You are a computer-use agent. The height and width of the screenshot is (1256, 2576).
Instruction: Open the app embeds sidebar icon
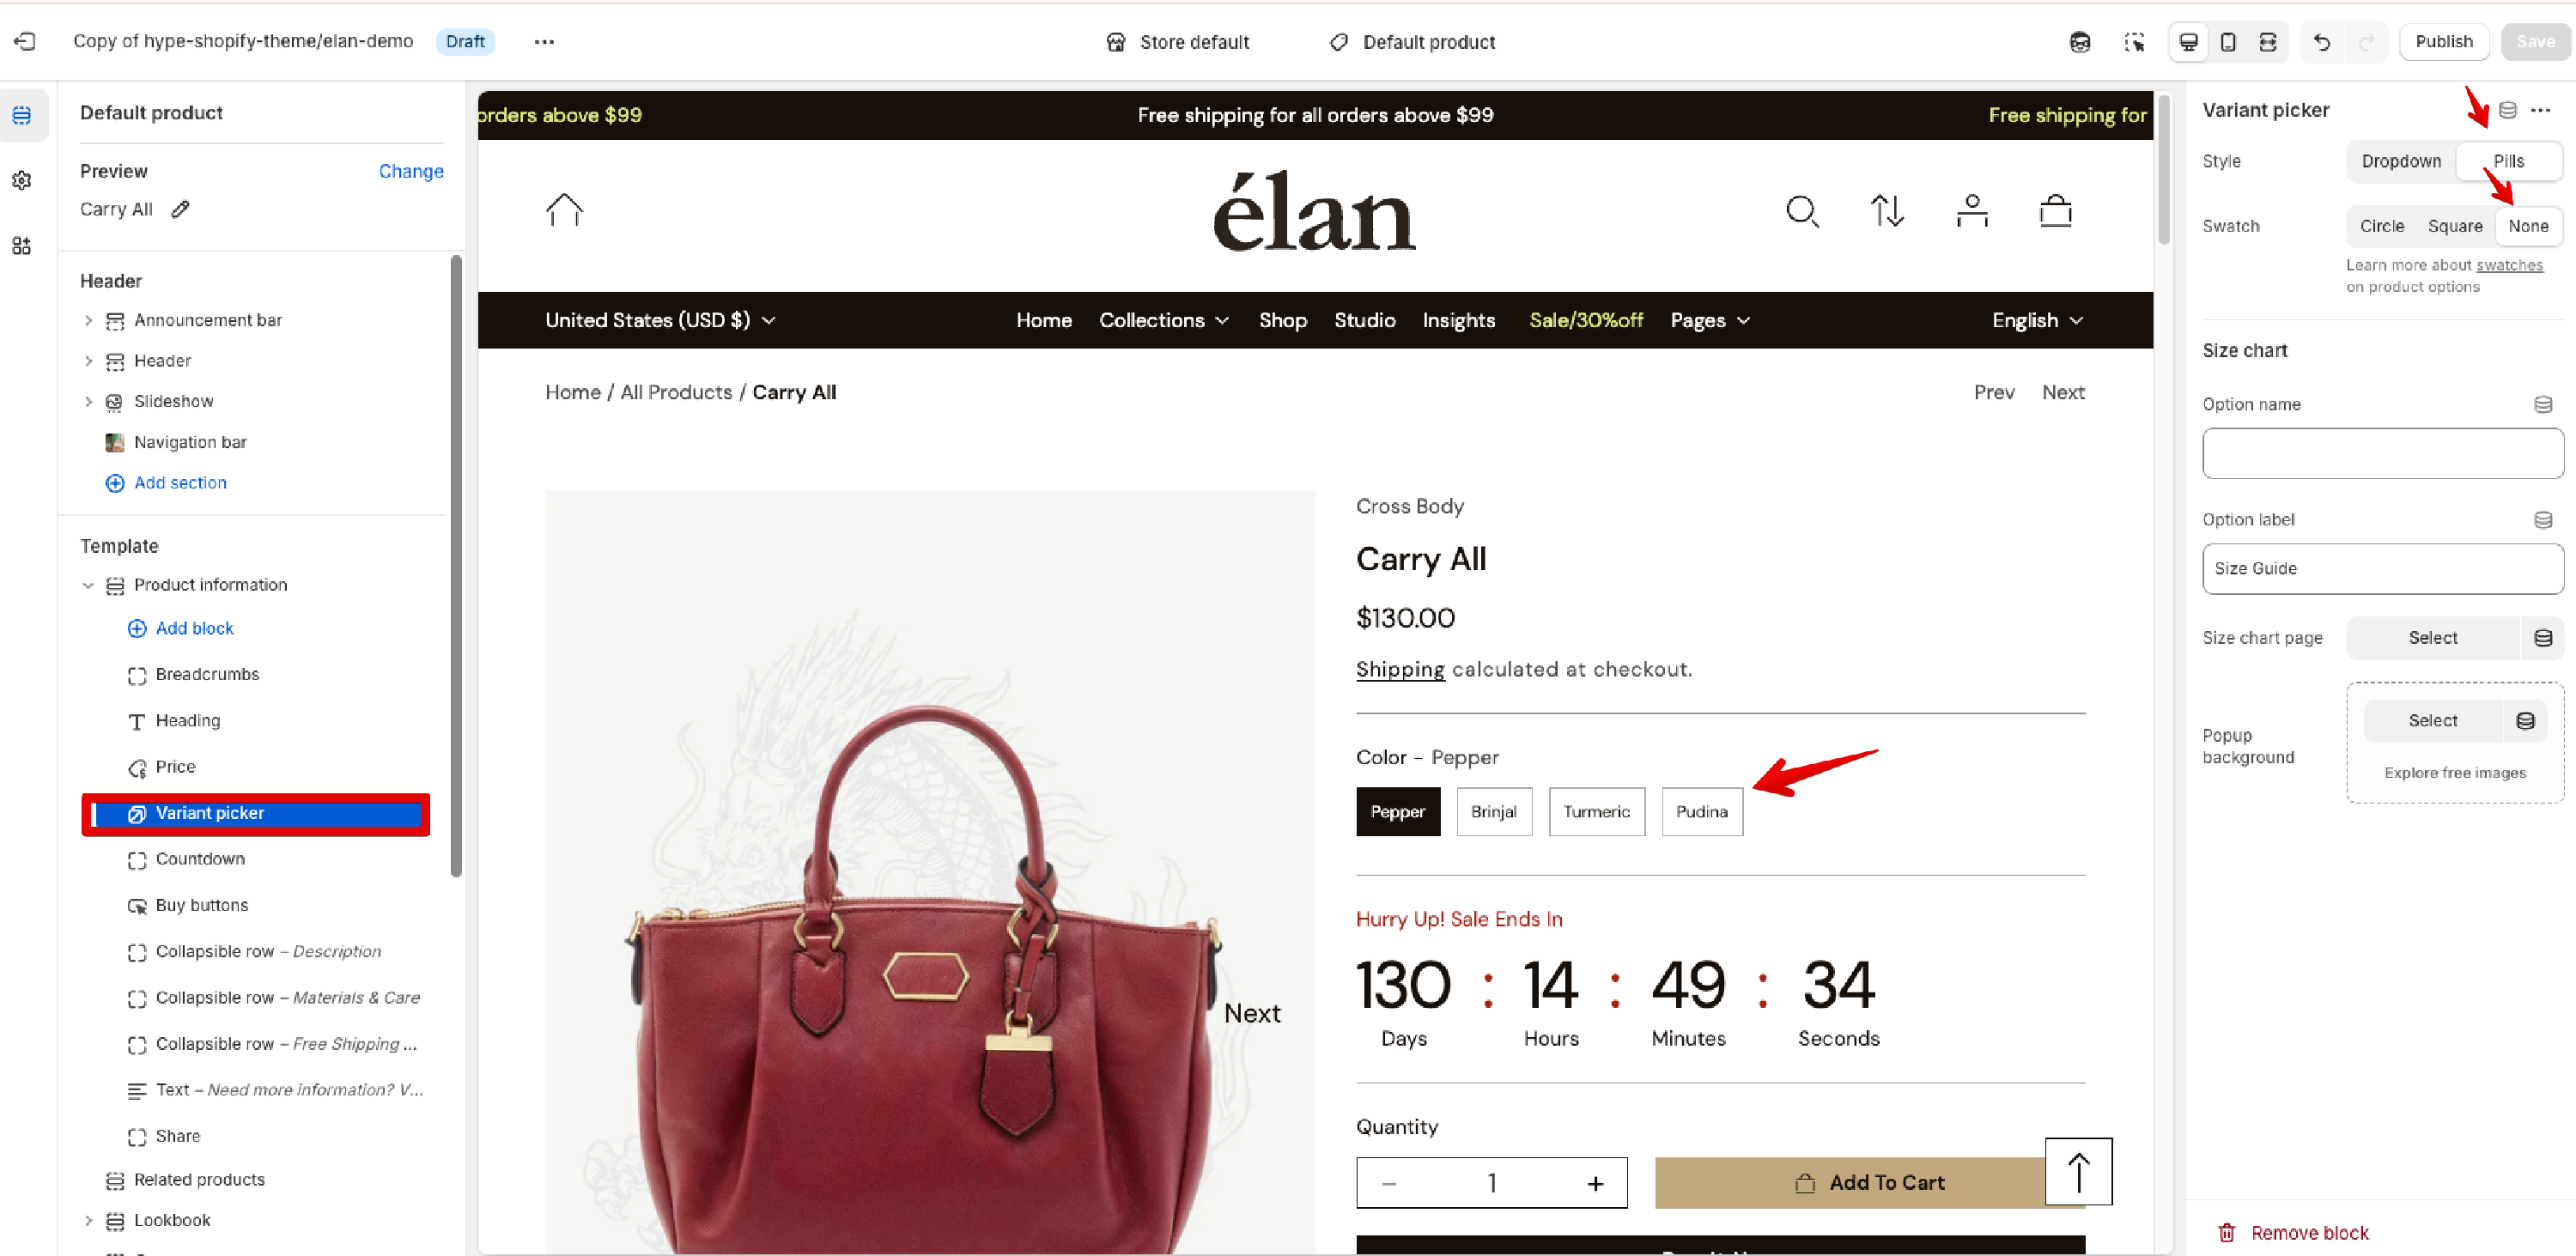[22, 246]
